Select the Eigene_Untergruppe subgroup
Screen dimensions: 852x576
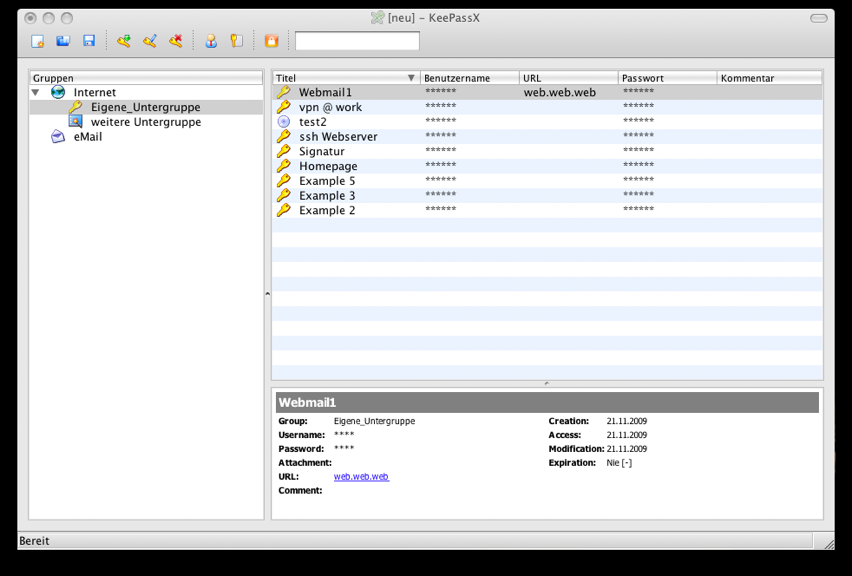pos(146,107)
